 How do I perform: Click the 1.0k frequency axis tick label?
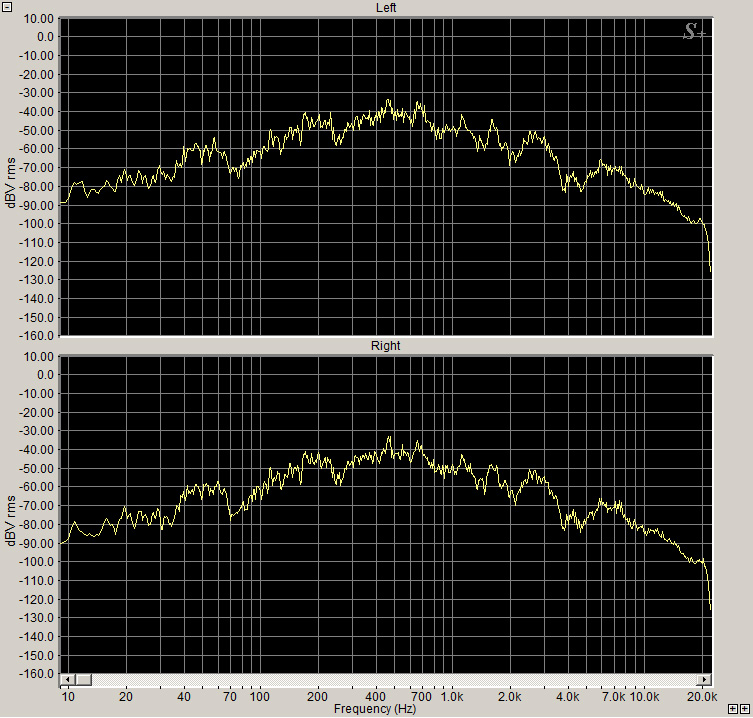pyautogui.click(x=452, y=696)
